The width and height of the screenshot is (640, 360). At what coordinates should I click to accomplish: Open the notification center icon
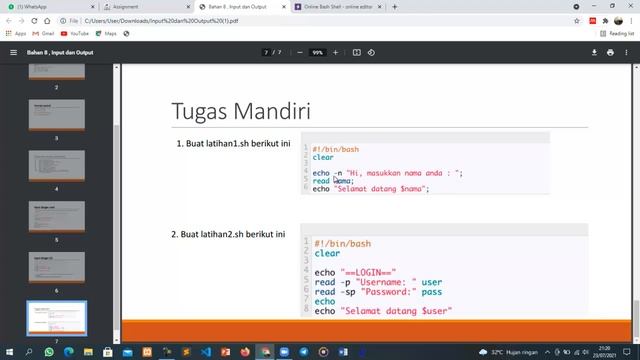(x=627, y=352)
